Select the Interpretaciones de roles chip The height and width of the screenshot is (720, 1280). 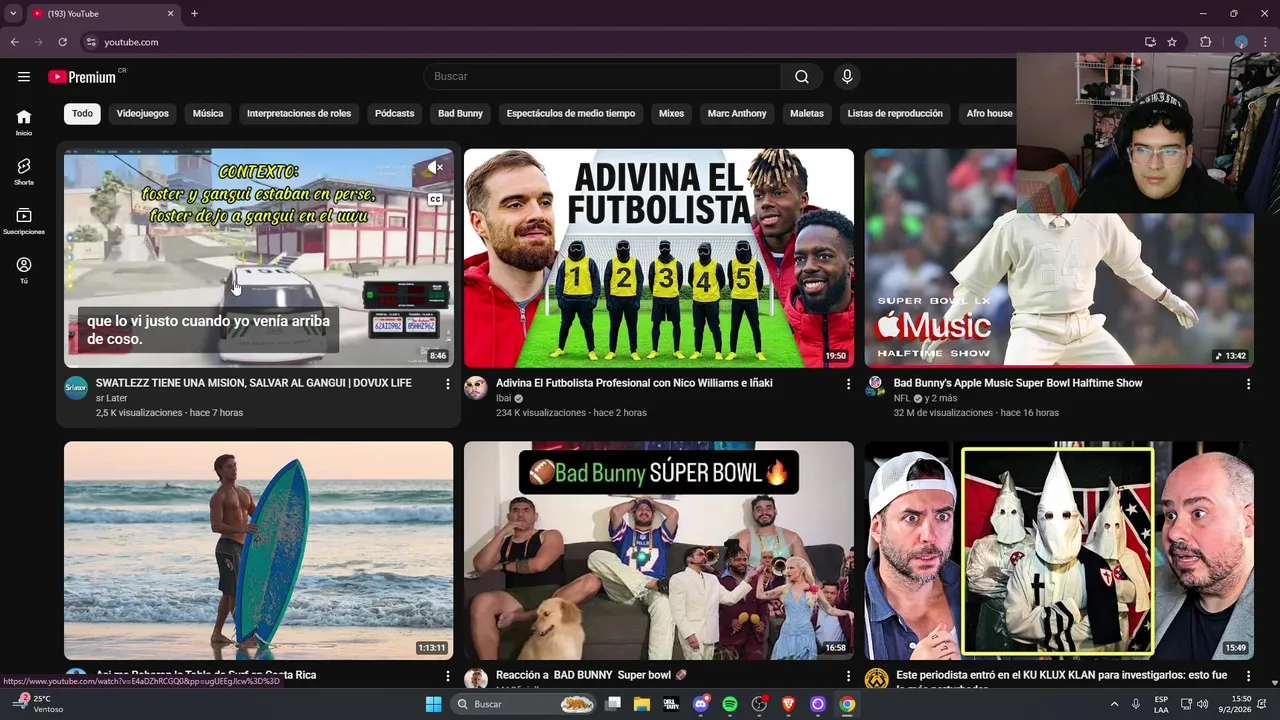(x=299, y=113)
